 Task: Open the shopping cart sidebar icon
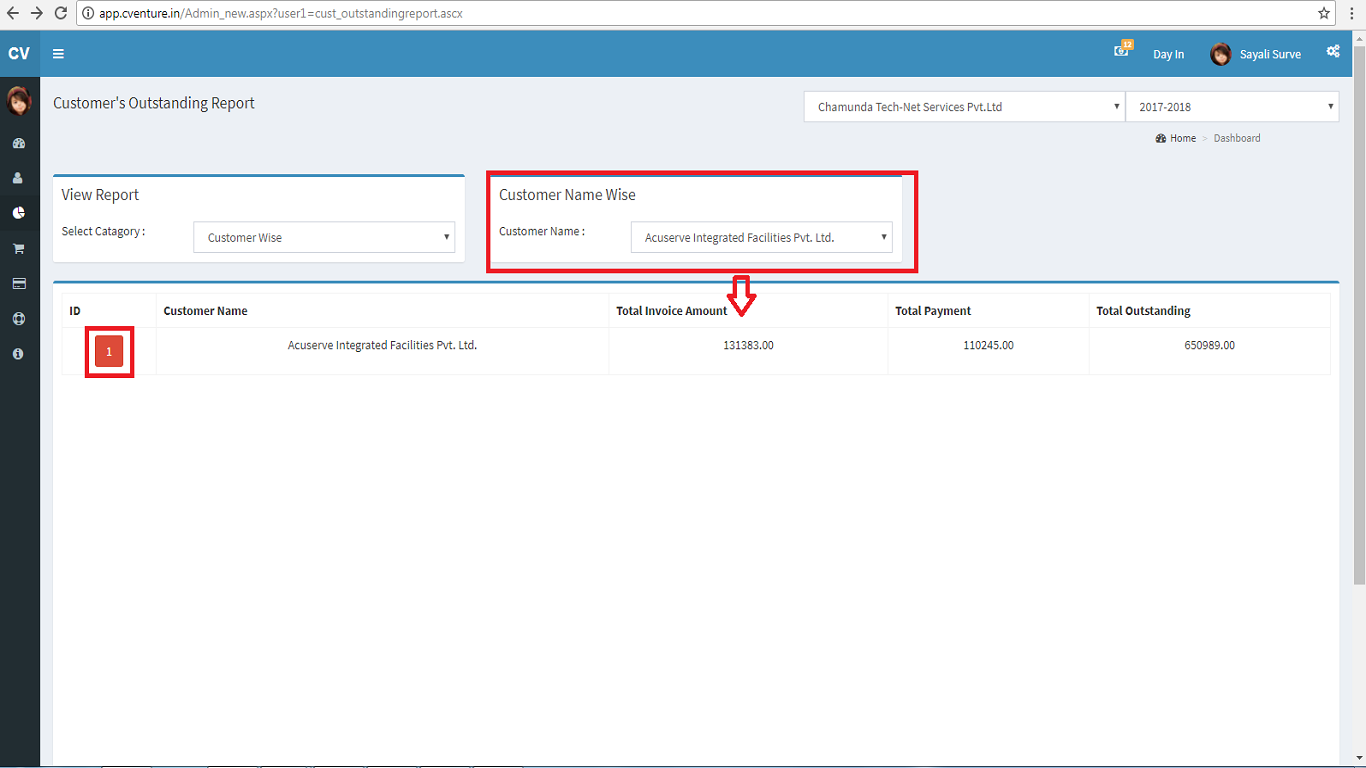(18, 248)
